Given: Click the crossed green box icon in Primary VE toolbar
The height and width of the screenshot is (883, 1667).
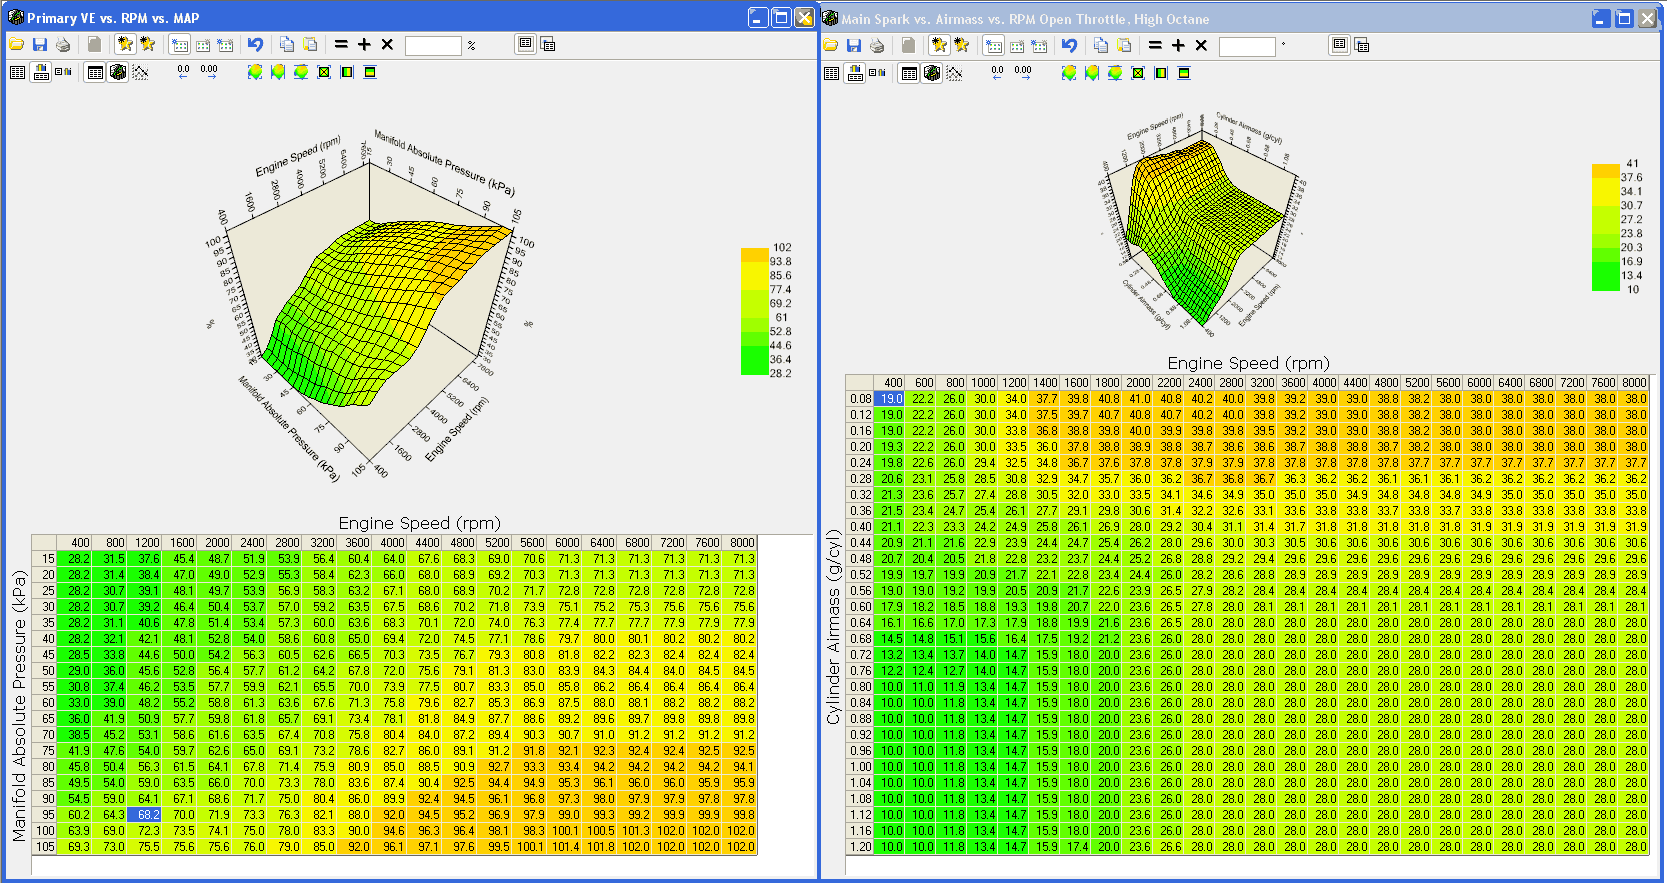Looking at the screenshot, I should tap(324, 72).
